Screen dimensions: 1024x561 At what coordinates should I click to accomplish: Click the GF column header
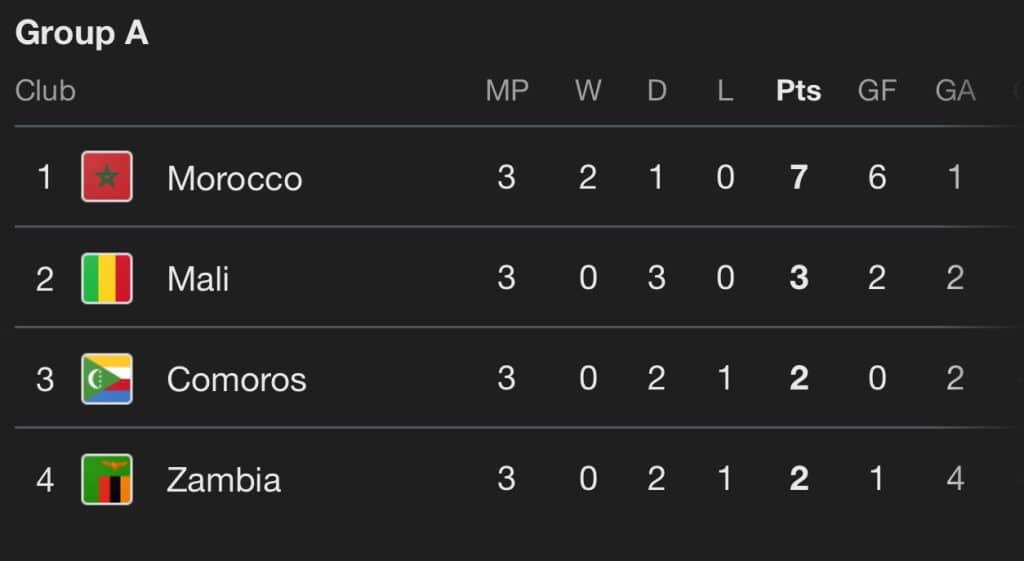pyautogui.click(x=876, y=91)
